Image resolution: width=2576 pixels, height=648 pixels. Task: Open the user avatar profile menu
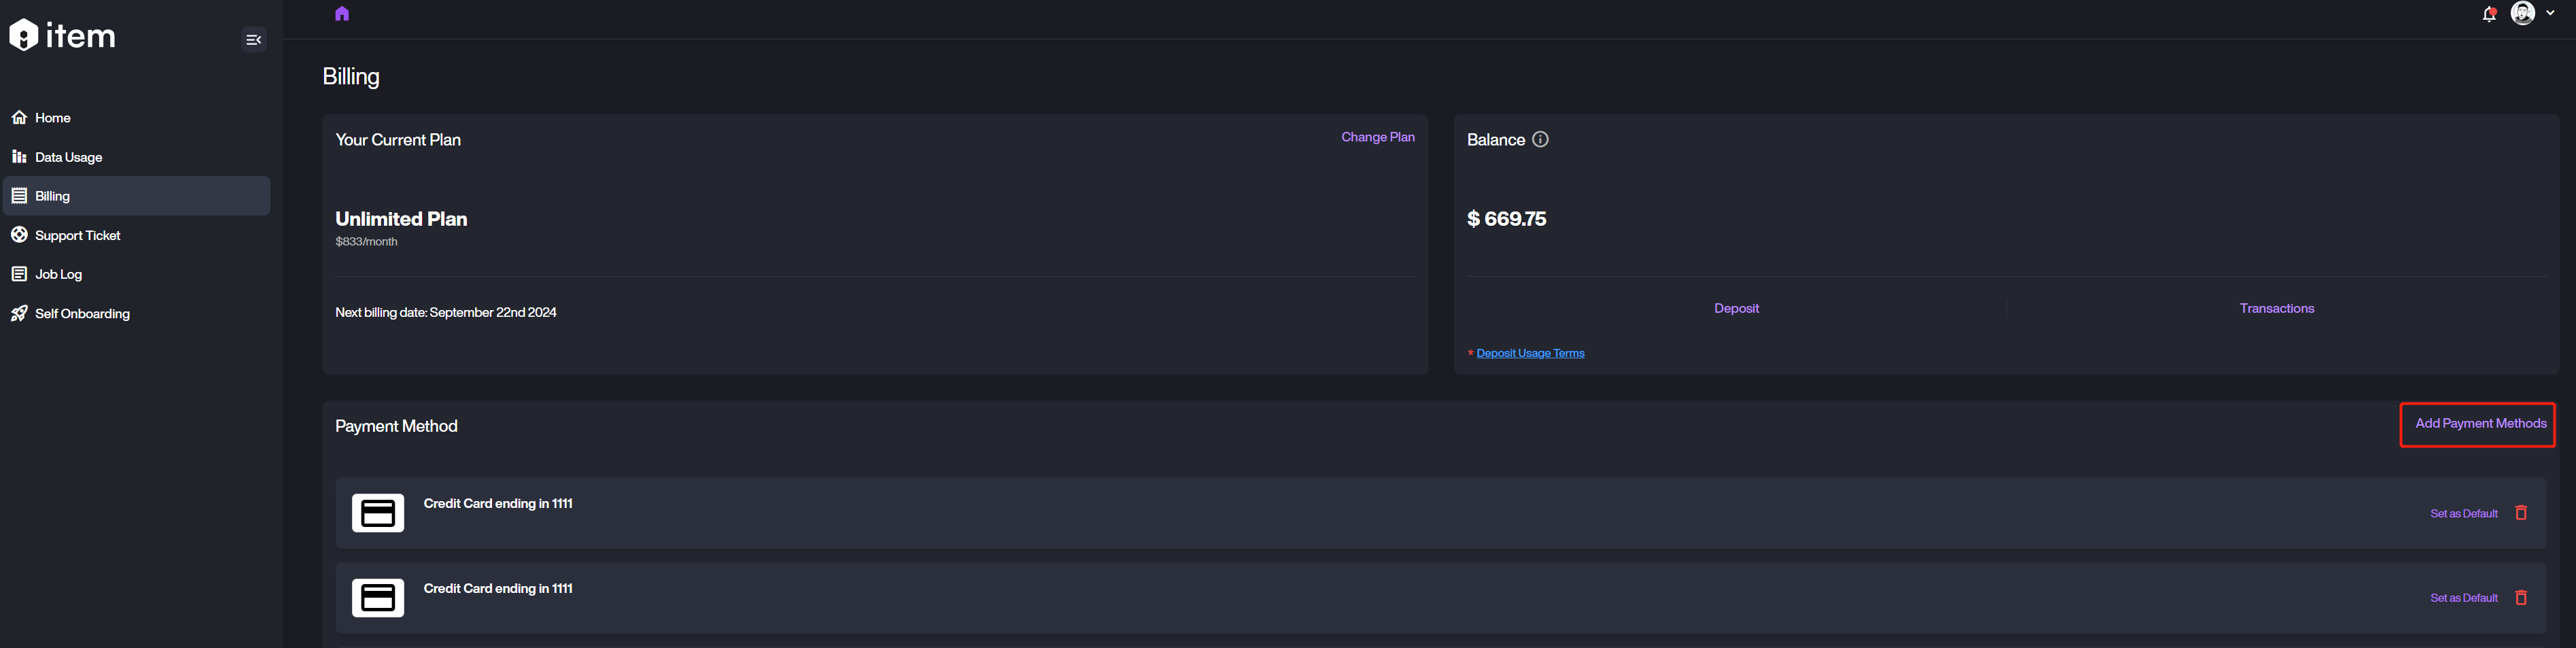point(2522,14)
